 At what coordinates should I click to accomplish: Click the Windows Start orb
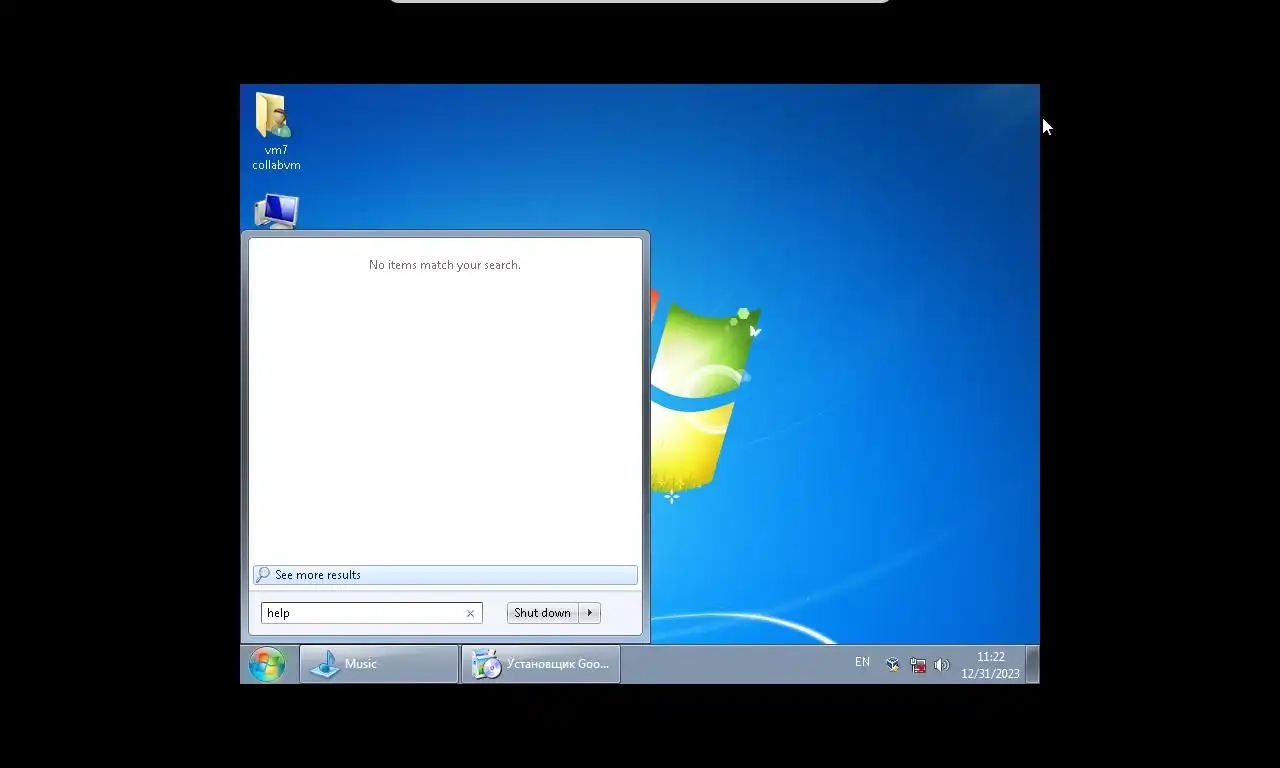(x=267, y=664)
